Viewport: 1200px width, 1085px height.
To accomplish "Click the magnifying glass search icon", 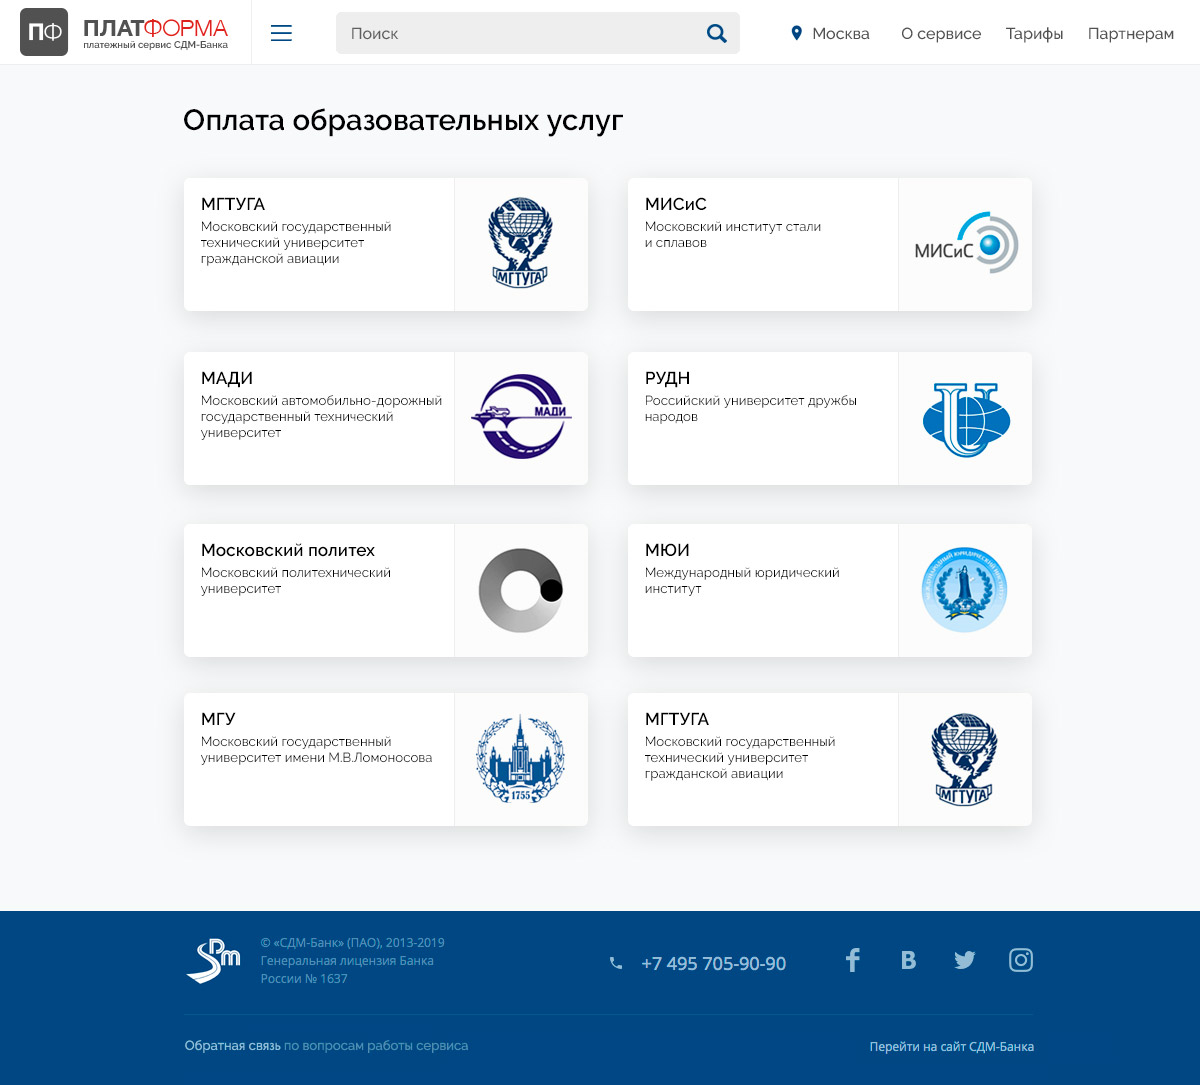I will click(x=716, y=33).
